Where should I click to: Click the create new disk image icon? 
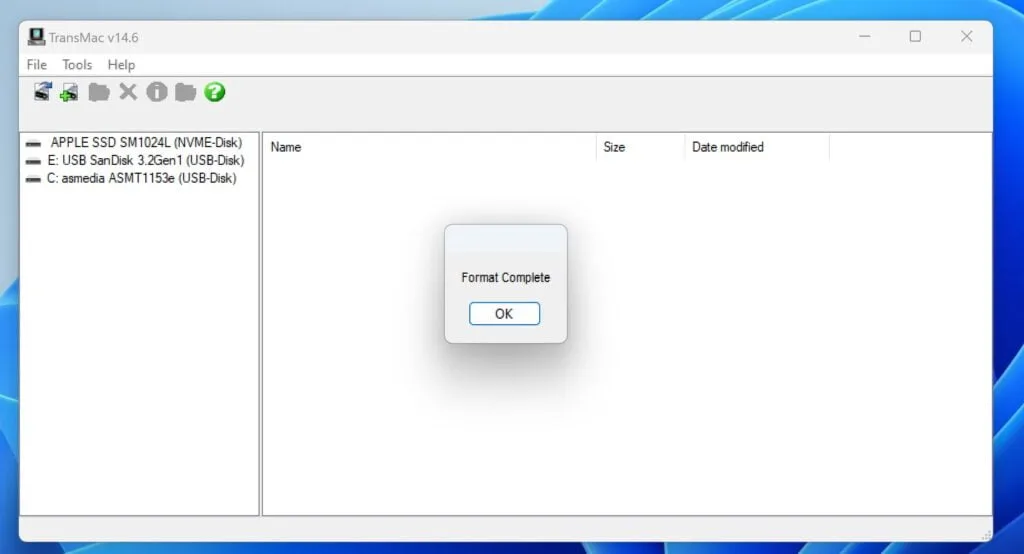(x=69, y=92)
